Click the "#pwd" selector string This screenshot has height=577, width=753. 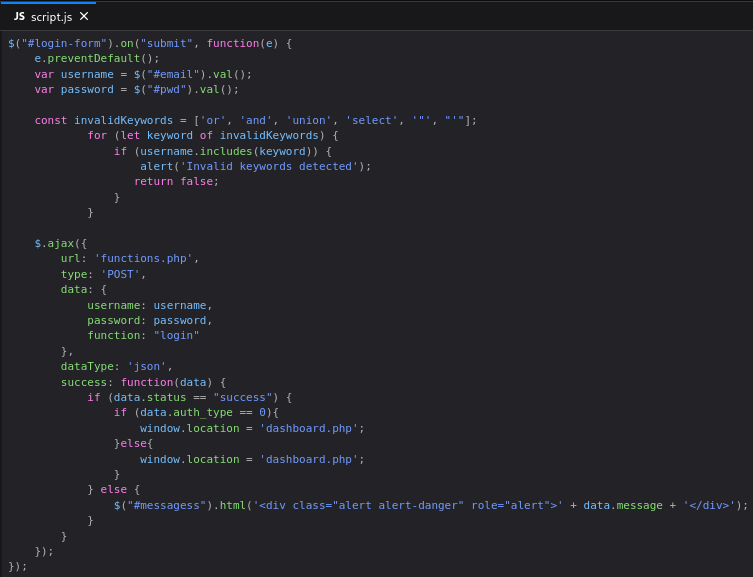click(174, 89)
